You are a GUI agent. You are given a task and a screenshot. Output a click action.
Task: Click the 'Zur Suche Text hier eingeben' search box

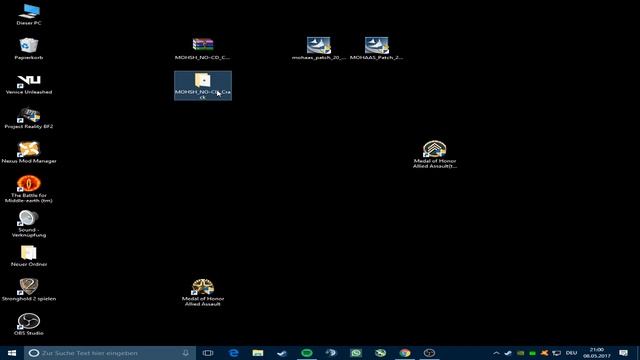(110, 353)
